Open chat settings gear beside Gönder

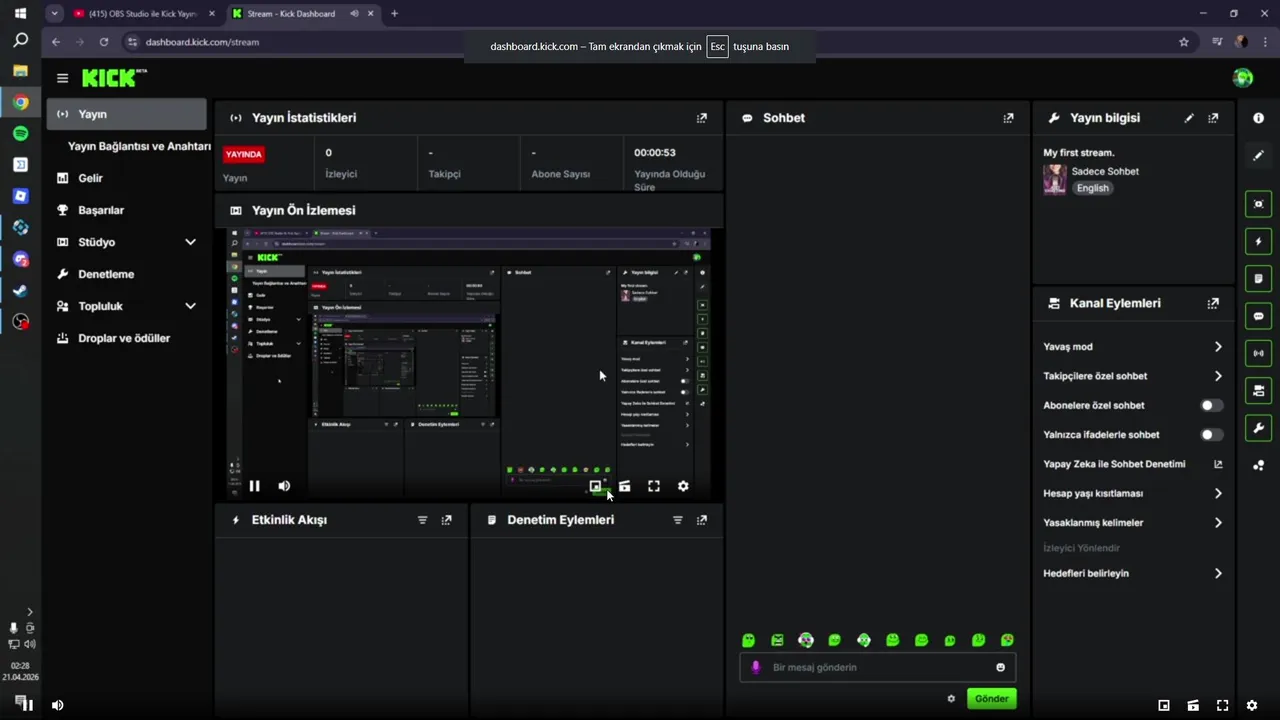tap(951, 699)
